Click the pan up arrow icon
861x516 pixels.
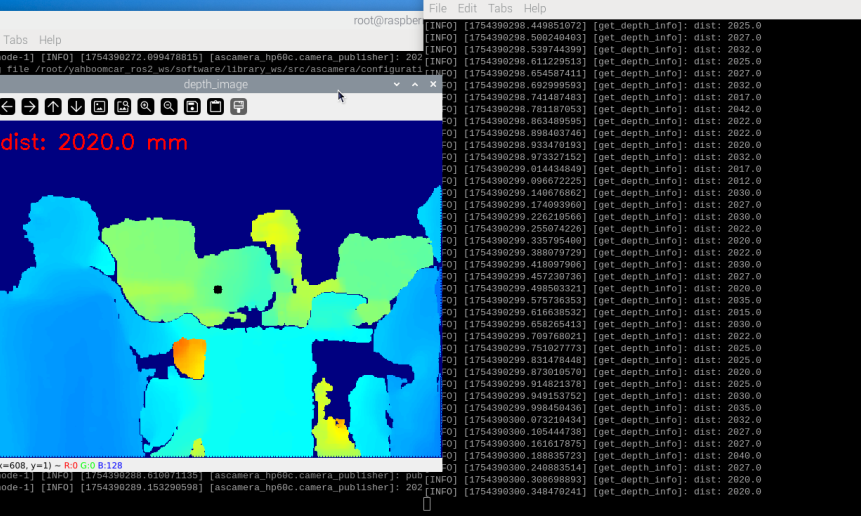[53, 106]
